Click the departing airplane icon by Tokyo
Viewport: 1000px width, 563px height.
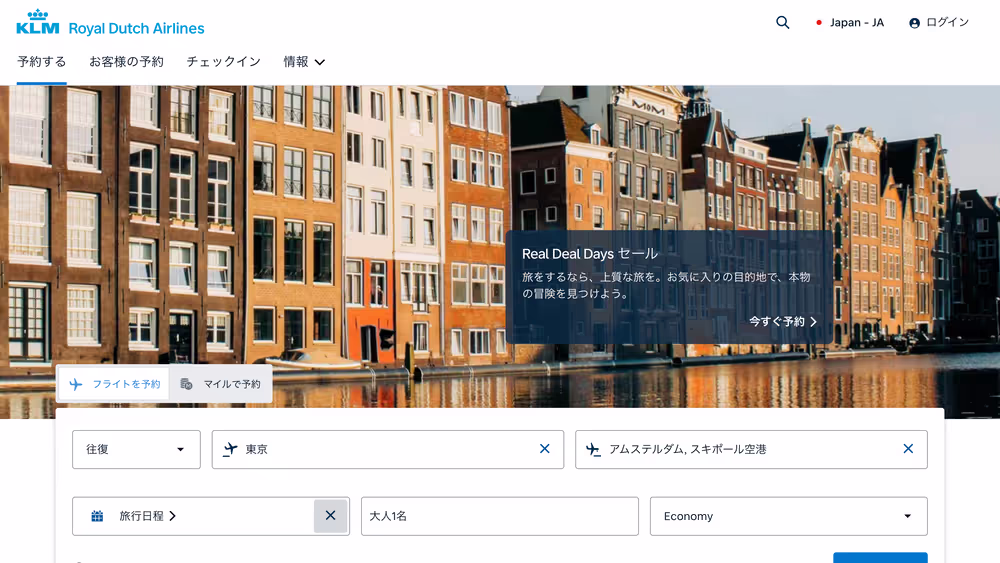point(231,449)
